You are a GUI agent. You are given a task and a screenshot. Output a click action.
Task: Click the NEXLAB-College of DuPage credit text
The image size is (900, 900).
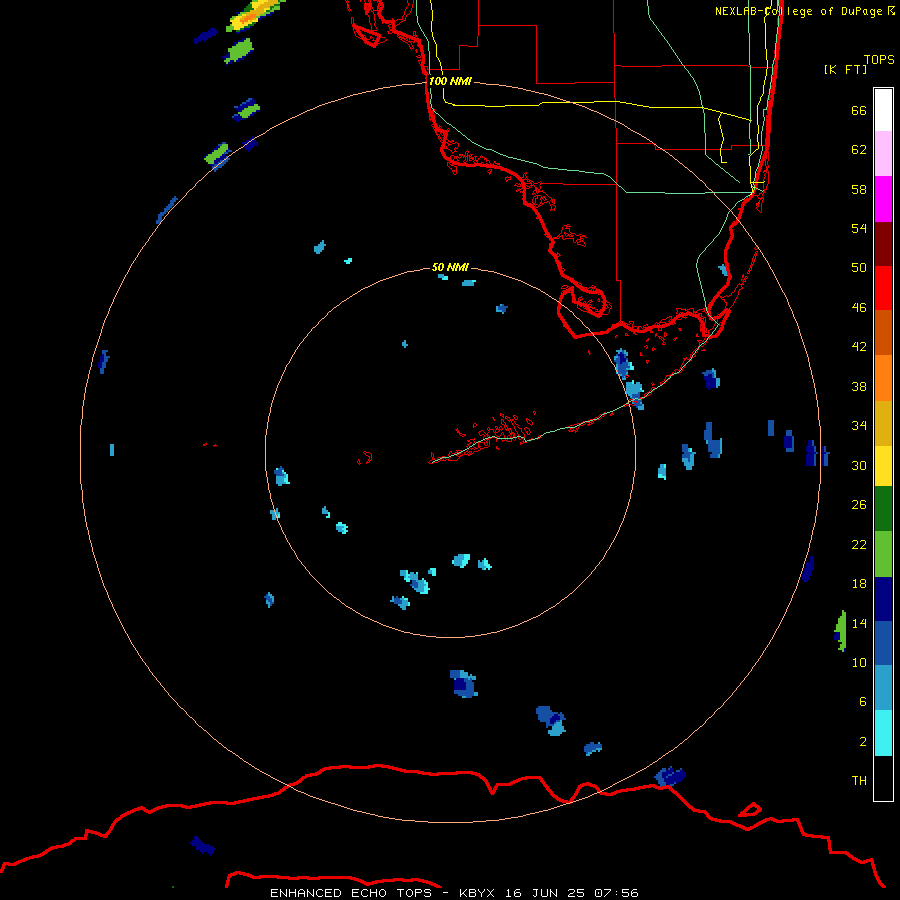coord(804,11)
